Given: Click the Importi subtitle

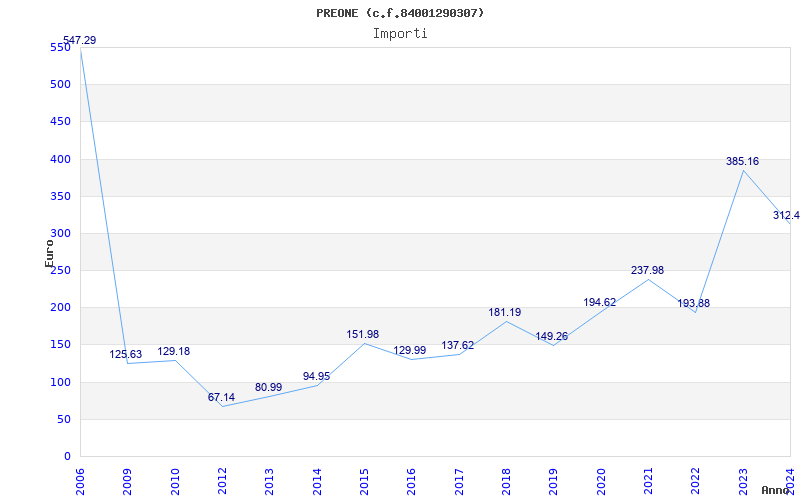Looking at the screenshot, I should point(400,34).
